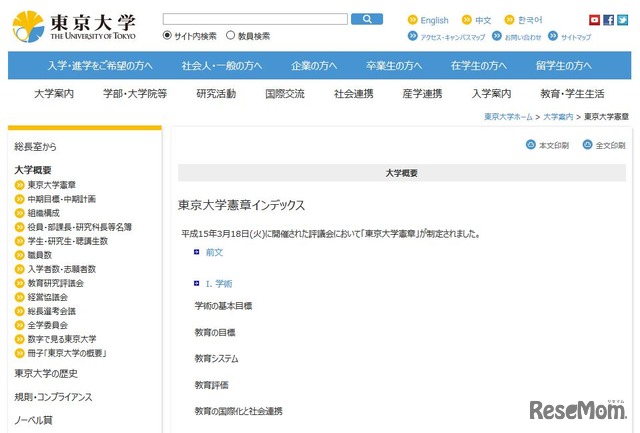Expand the ノーベル賞 sidebar section

tap(33, 420)
